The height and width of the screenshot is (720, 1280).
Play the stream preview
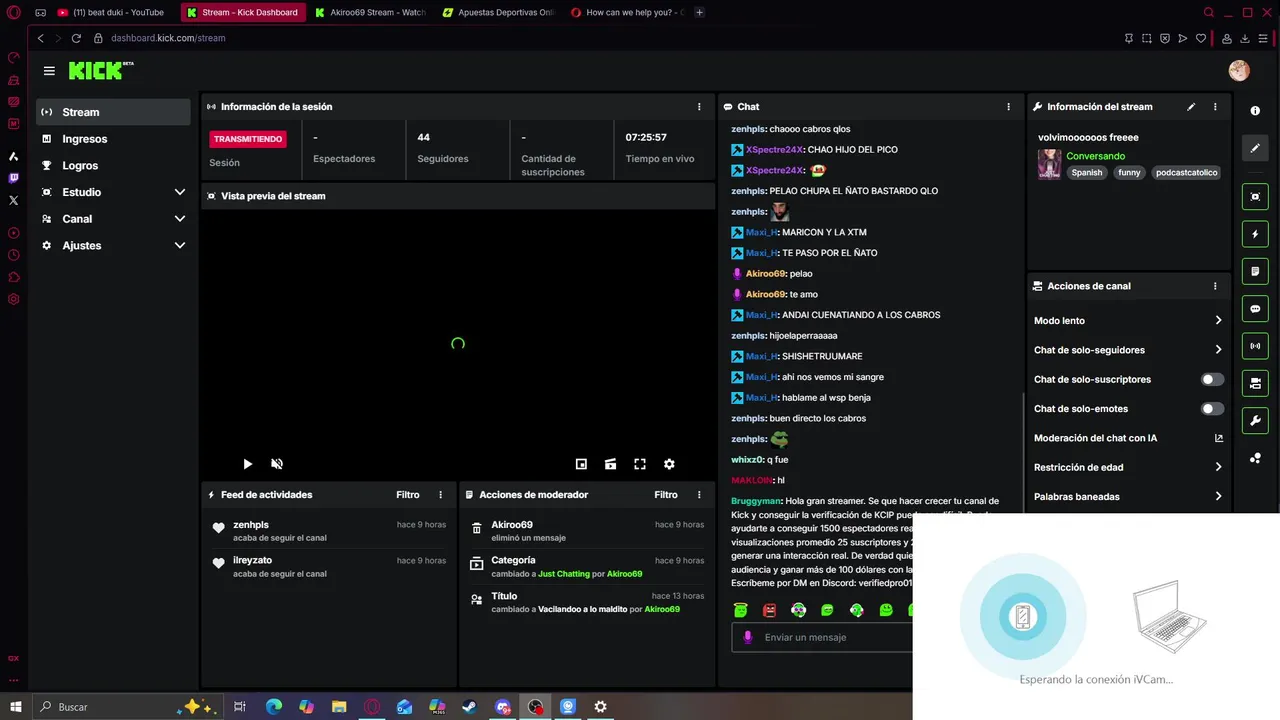point(247,464)
